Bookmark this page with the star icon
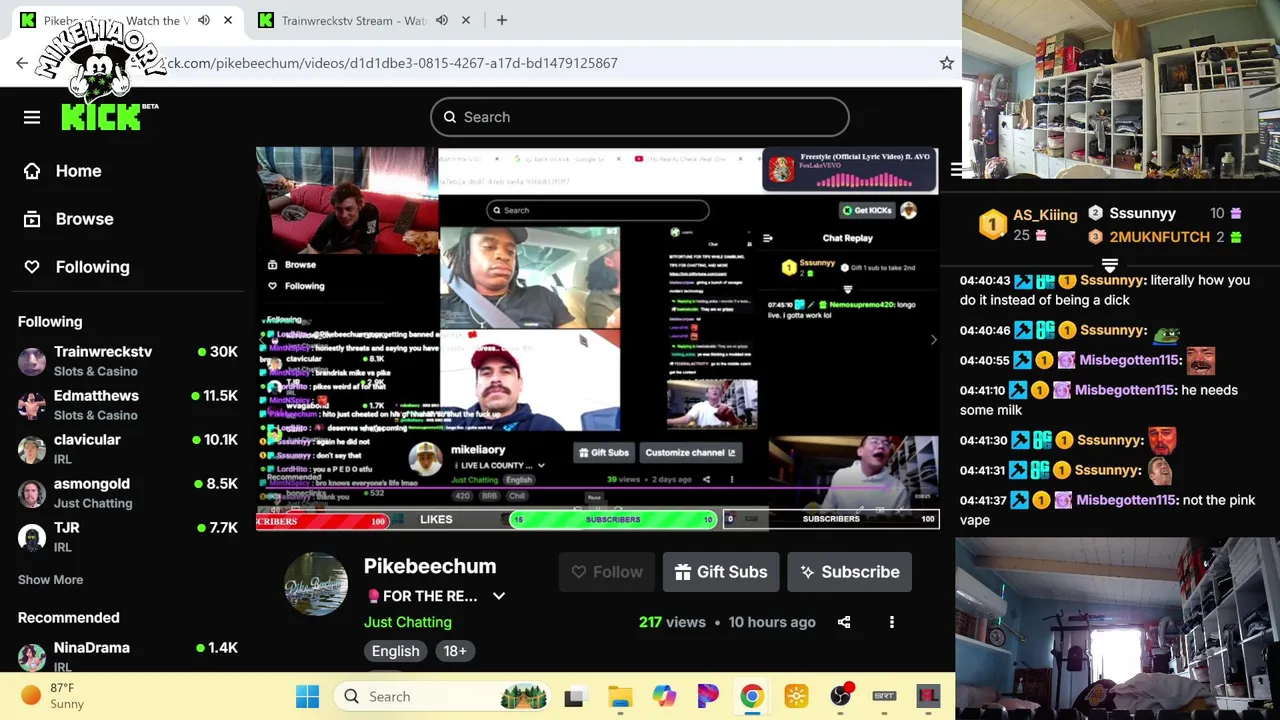The height and width of the screenshot is (720, 1280). [x=946, y=63]
